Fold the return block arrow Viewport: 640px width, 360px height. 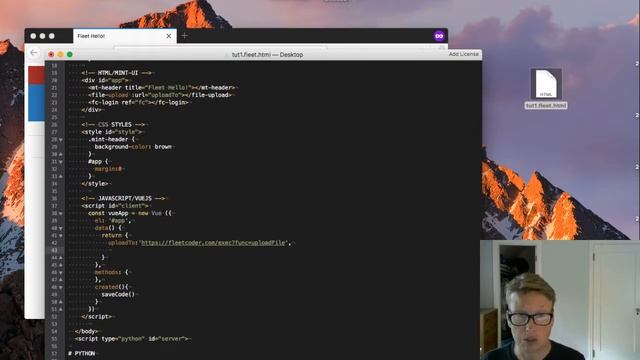61,236
